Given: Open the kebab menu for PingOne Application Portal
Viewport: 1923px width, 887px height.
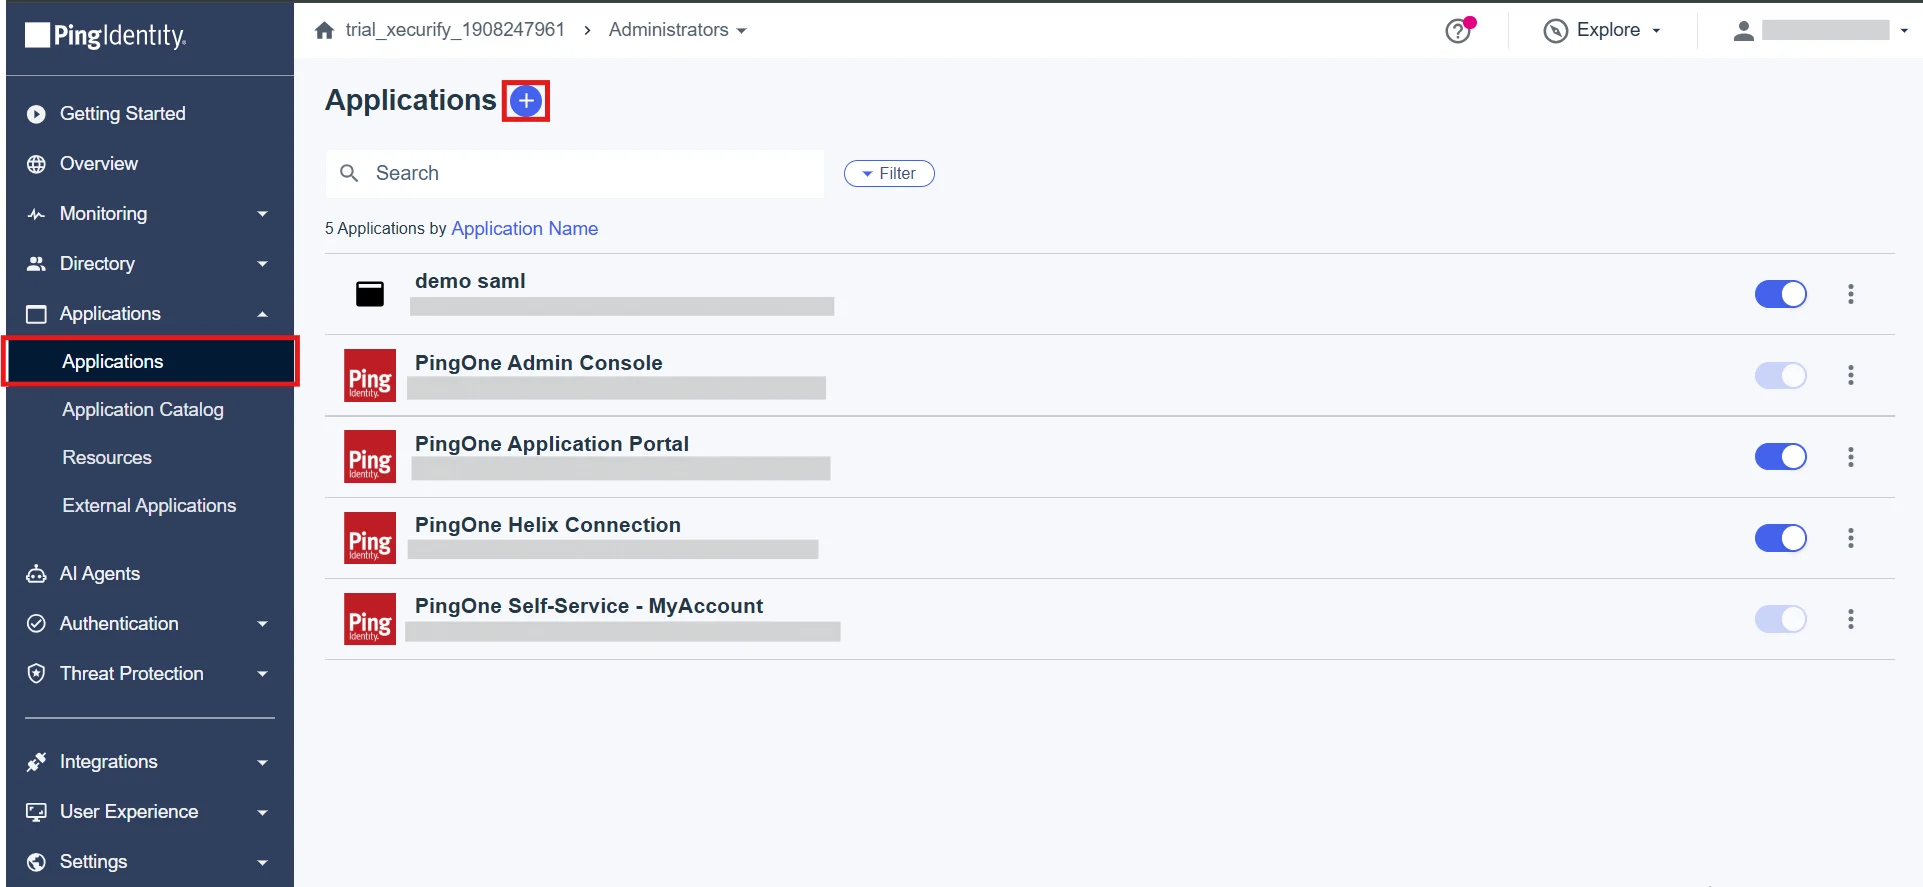Looking at the screenshot, I should pyautogui.click(x=1850, y=457).
